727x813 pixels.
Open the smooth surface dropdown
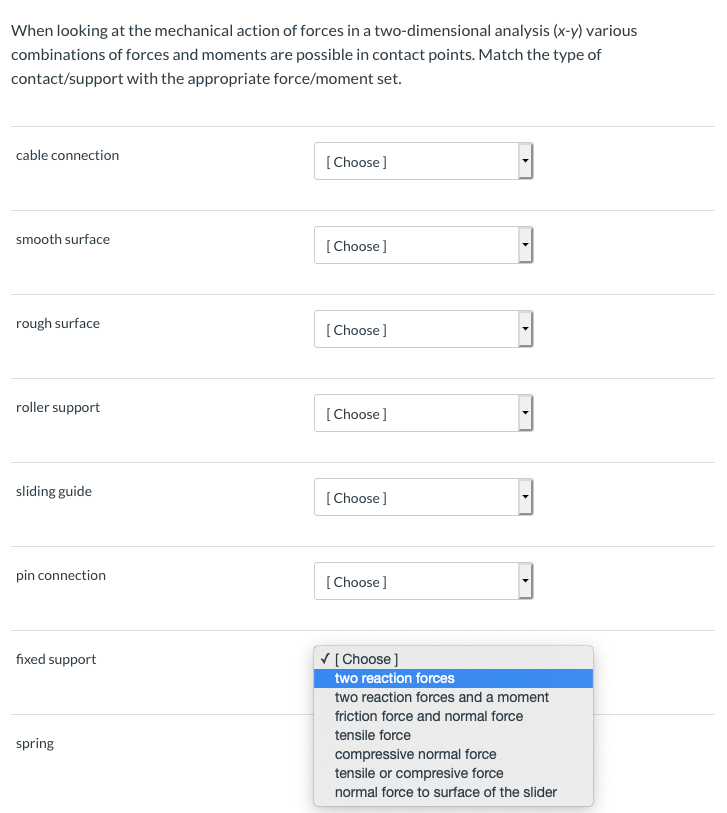(423, 245)
